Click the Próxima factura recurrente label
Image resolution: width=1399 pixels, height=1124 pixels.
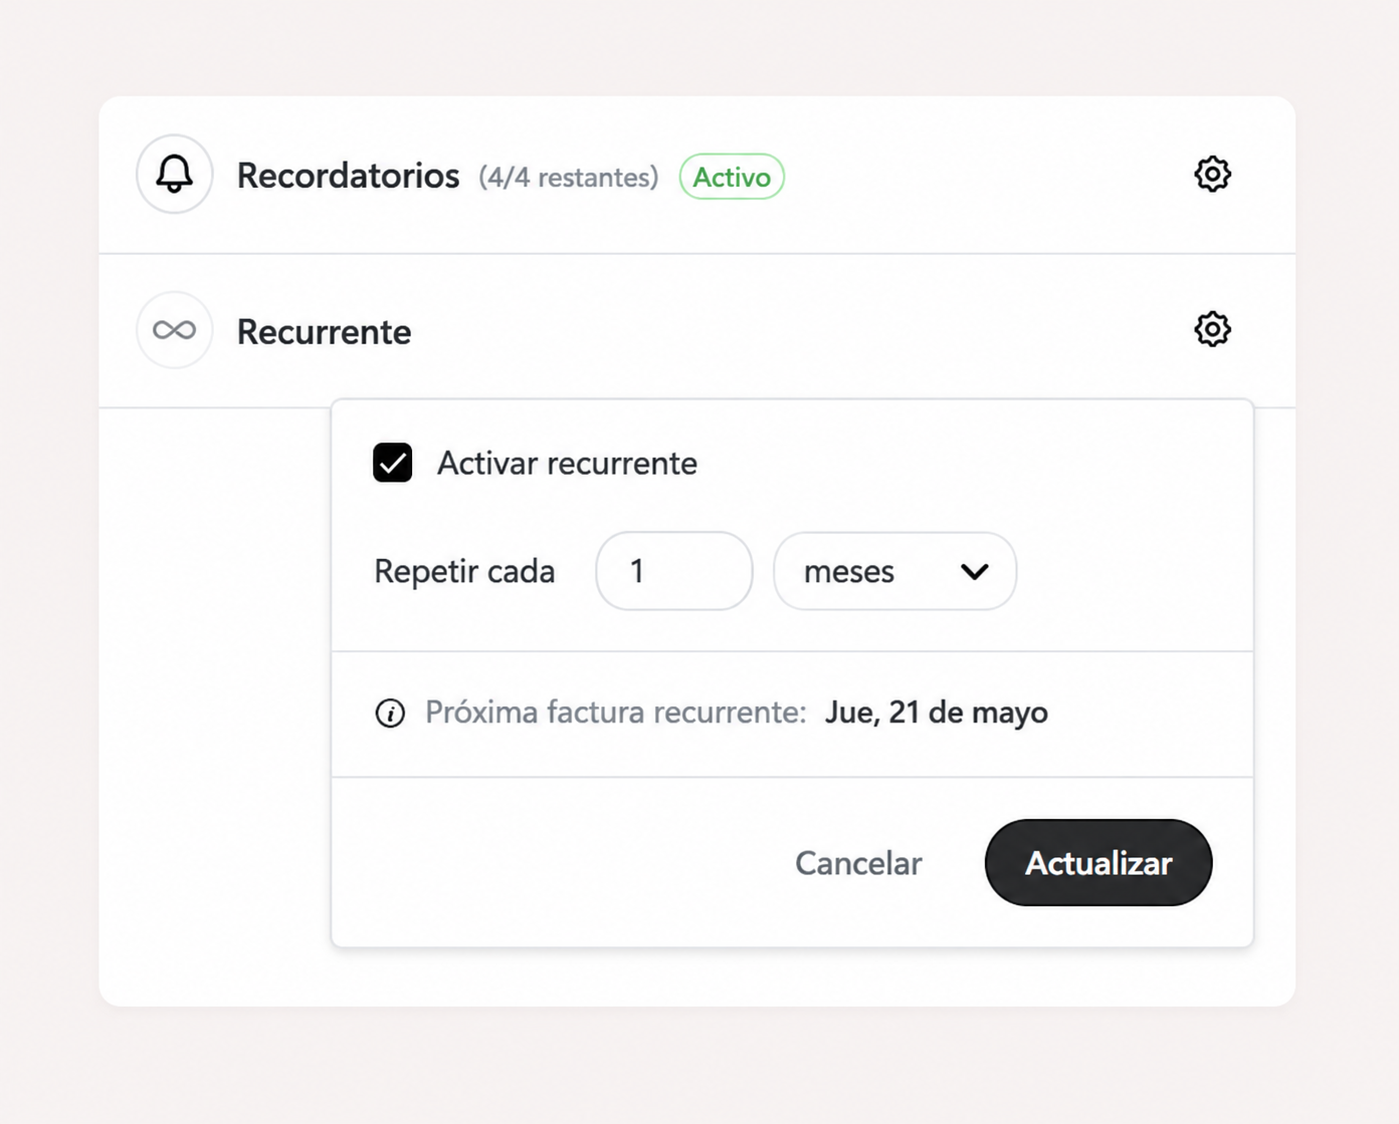click(x=615, y=713)
